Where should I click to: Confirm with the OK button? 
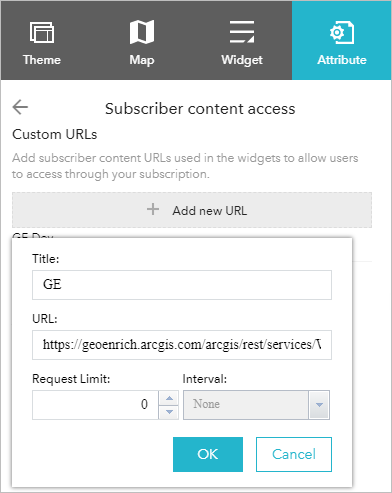[208, 454]
